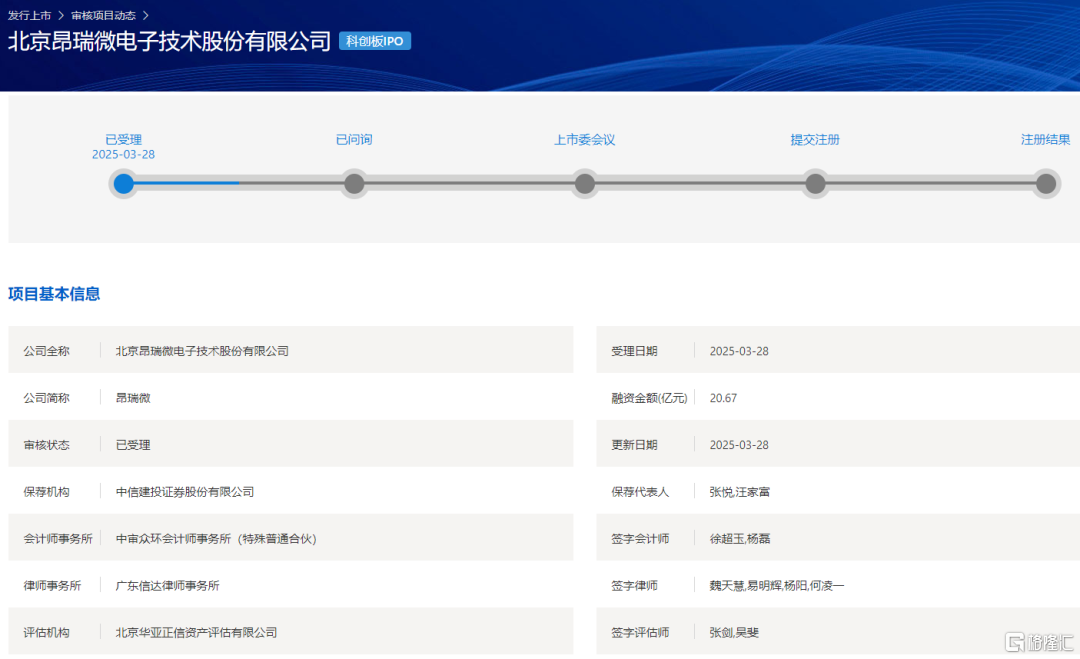Click the financing amount 20.67

pyautogui.click(x=723, y=398)
